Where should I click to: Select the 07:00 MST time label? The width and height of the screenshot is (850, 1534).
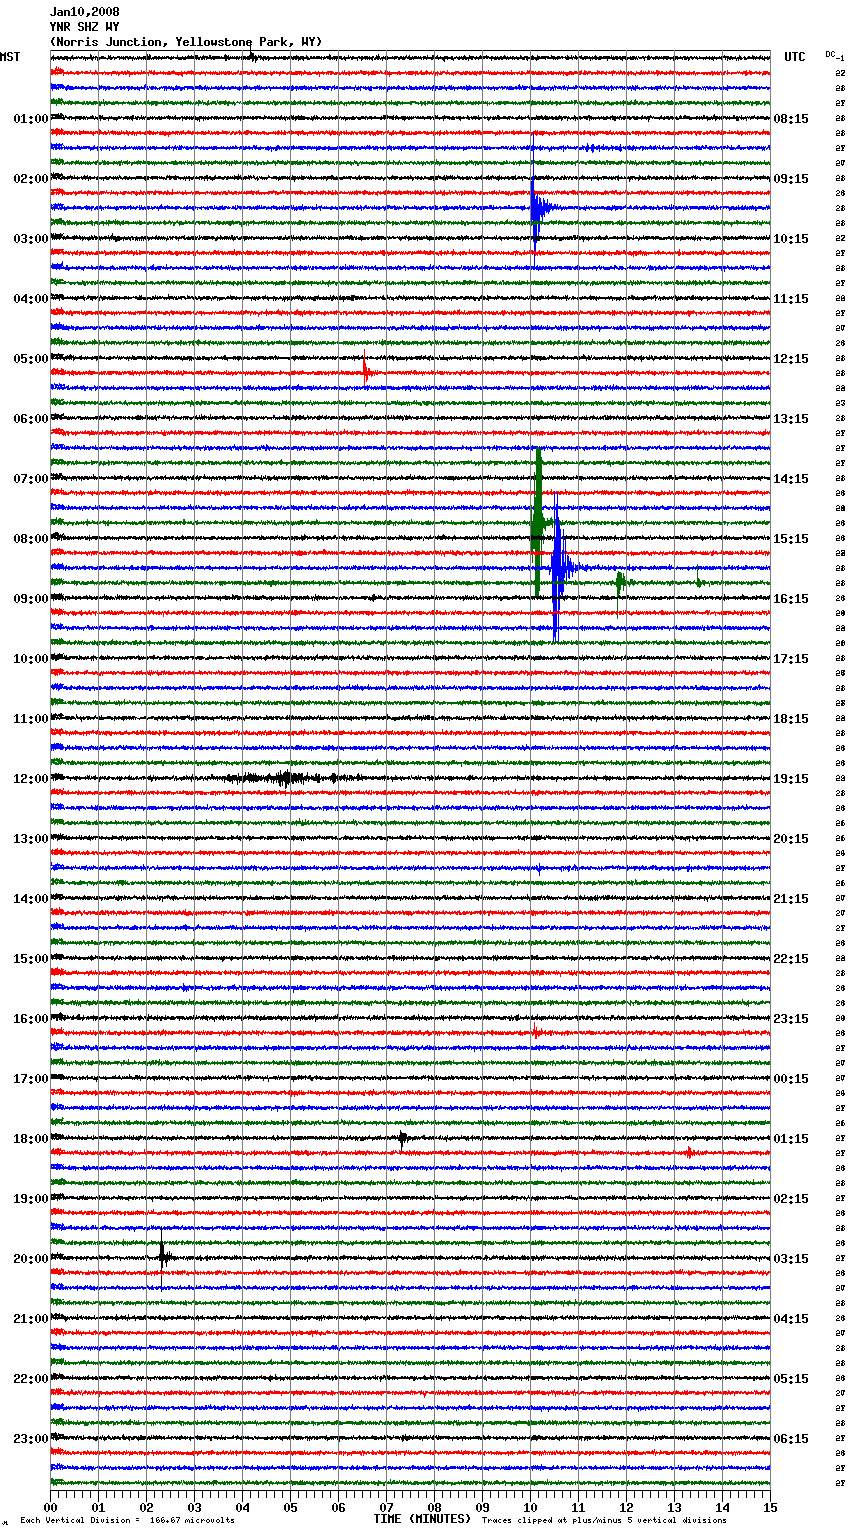[x=31, y=479]
